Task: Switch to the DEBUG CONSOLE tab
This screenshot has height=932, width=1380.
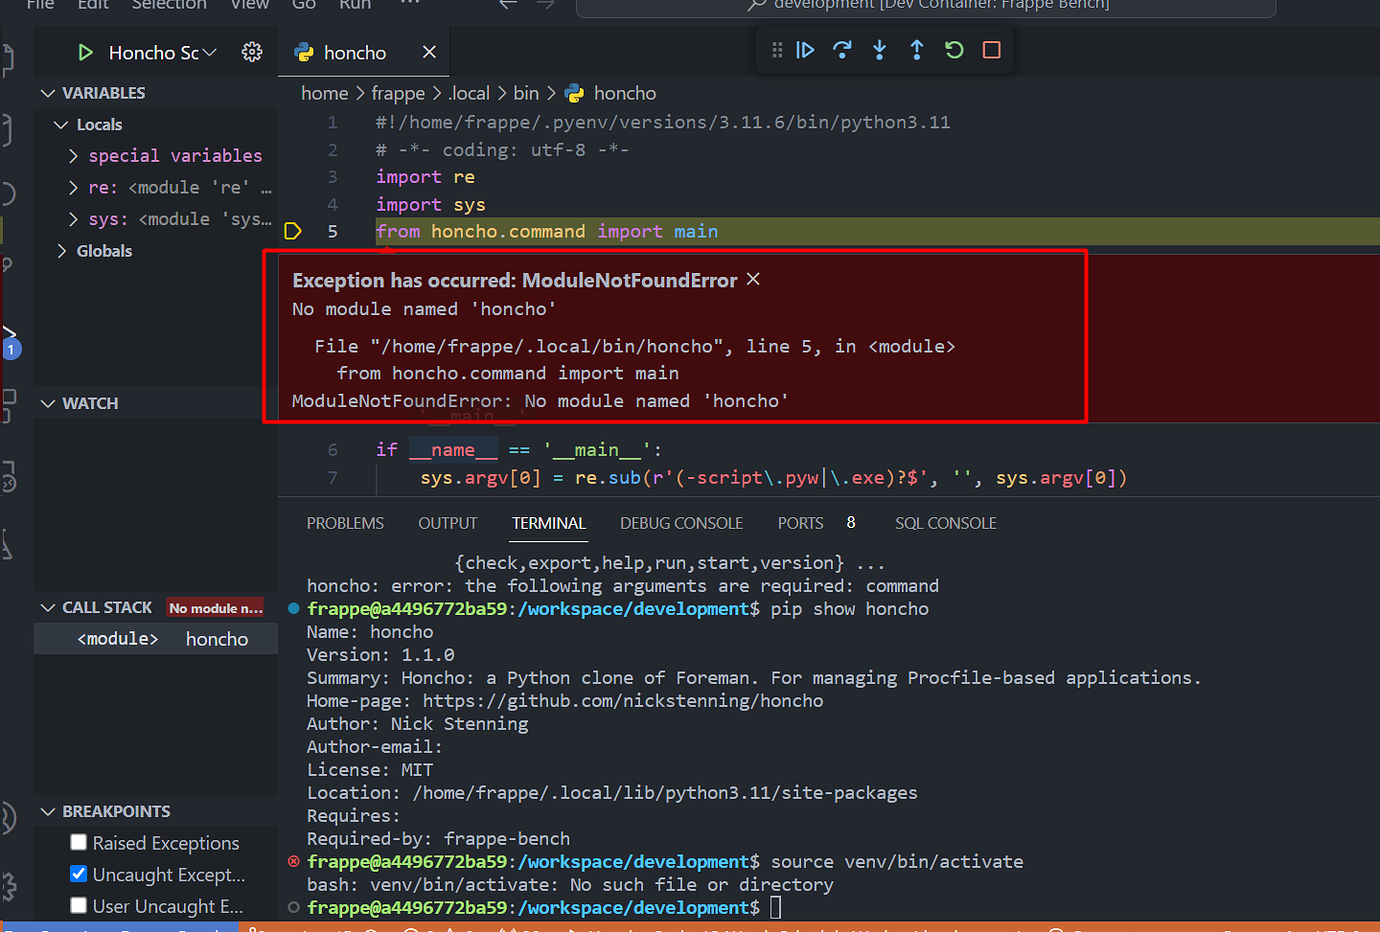Action: pyautogui.click(x=681, y=522)
